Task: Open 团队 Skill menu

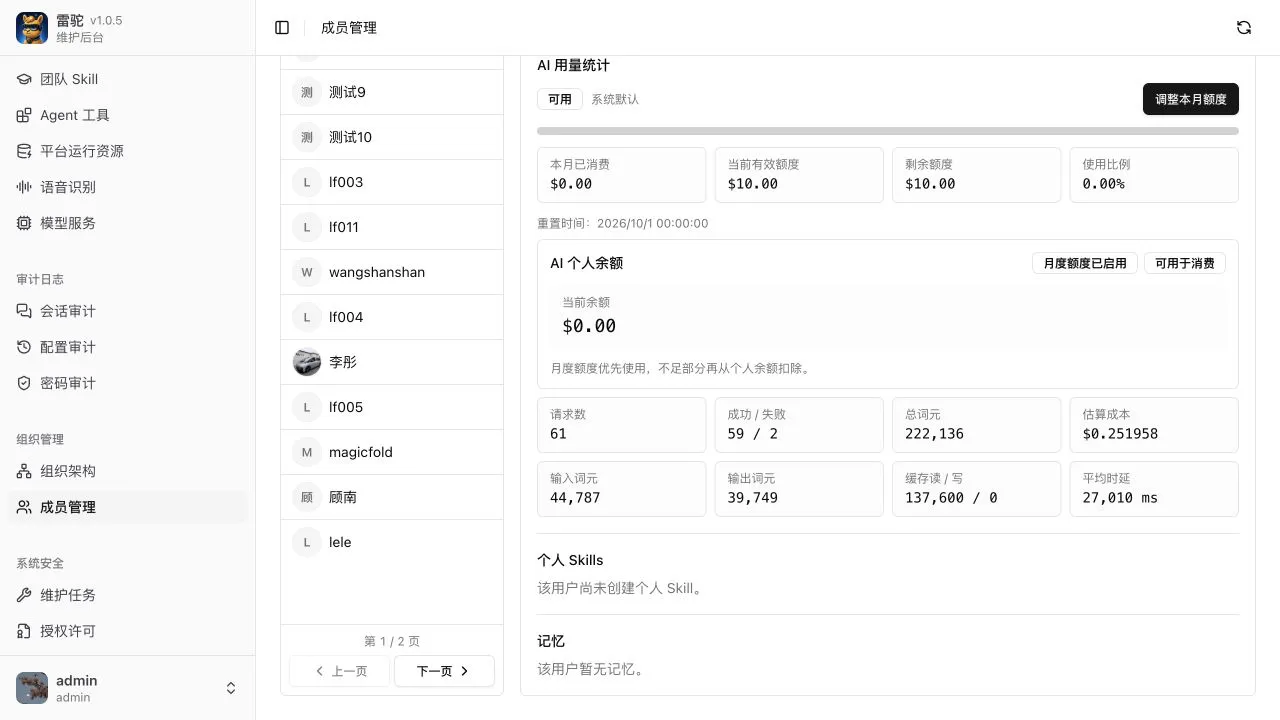Action: (127, 79)
